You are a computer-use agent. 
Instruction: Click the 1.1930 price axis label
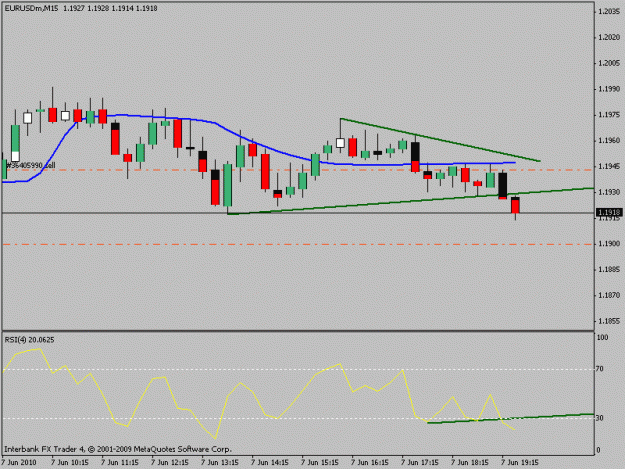coord(609,192)
